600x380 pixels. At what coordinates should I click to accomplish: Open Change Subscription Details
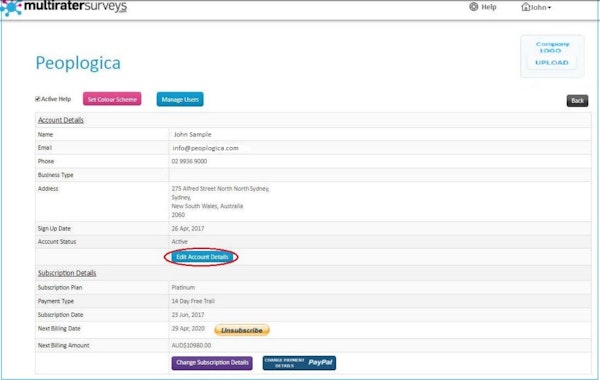[x=212, y=363]
